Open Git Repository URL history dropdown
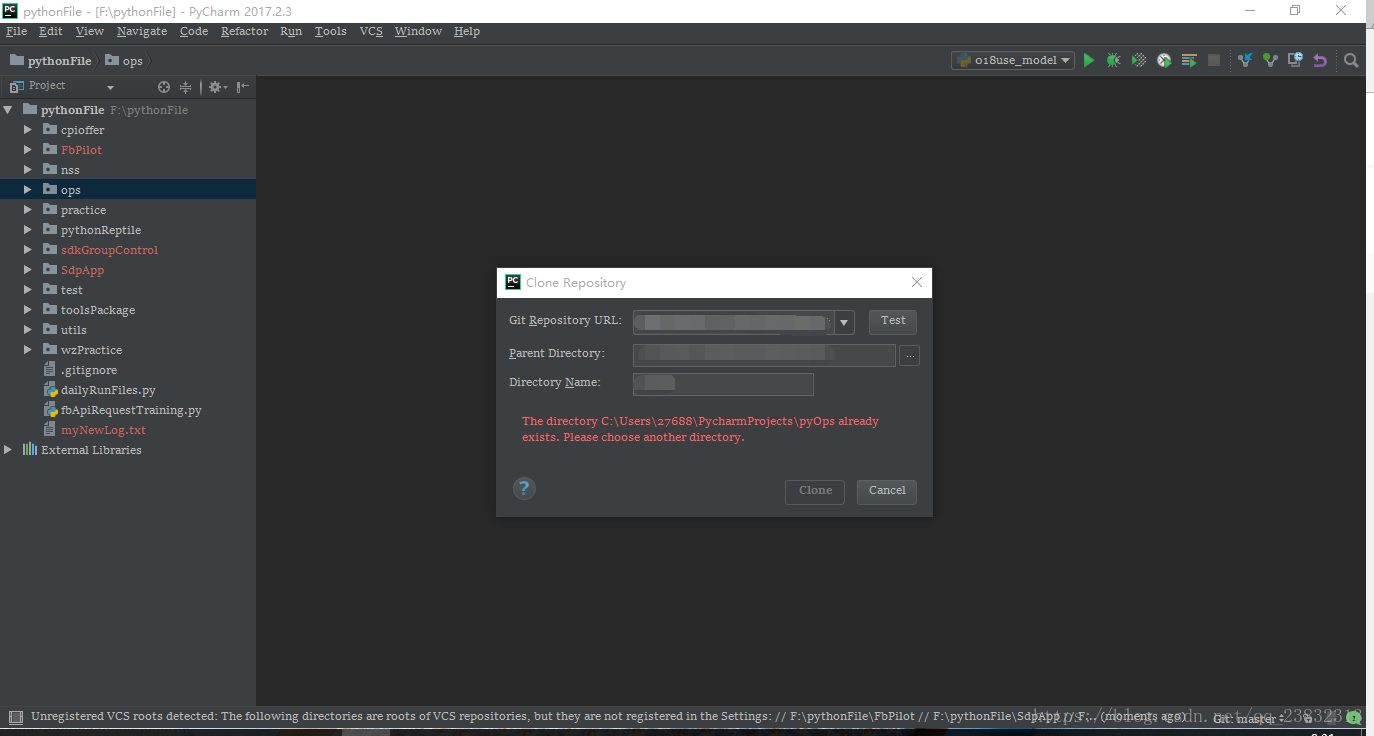The height and width of the screenshot is (736, 1374). point(845,322)
